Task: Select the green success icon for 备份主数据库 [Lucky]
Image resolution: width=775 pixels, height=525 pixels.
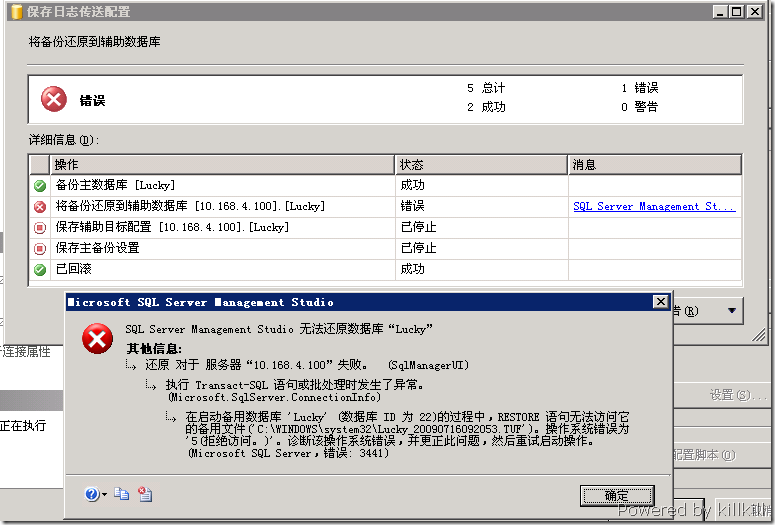Action: [x=40, y=186]
